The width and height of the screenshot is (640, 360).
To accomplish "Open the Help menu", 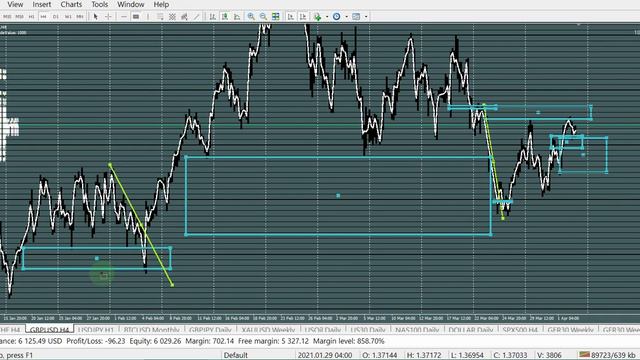I will click(x=161, y=4).
